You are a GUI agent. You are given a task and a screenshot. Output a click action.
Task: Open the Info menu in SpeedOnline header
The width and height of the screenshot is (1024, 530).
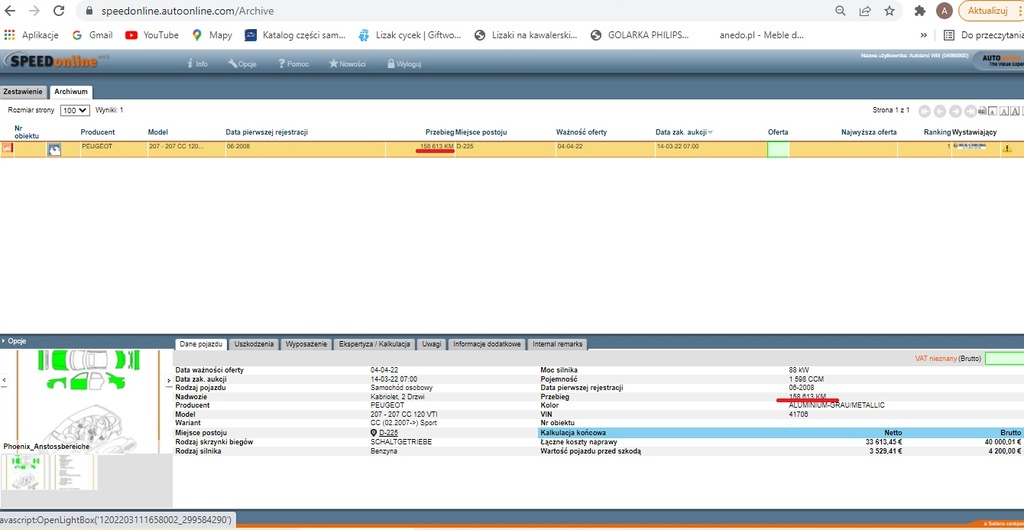click(197, 63)
